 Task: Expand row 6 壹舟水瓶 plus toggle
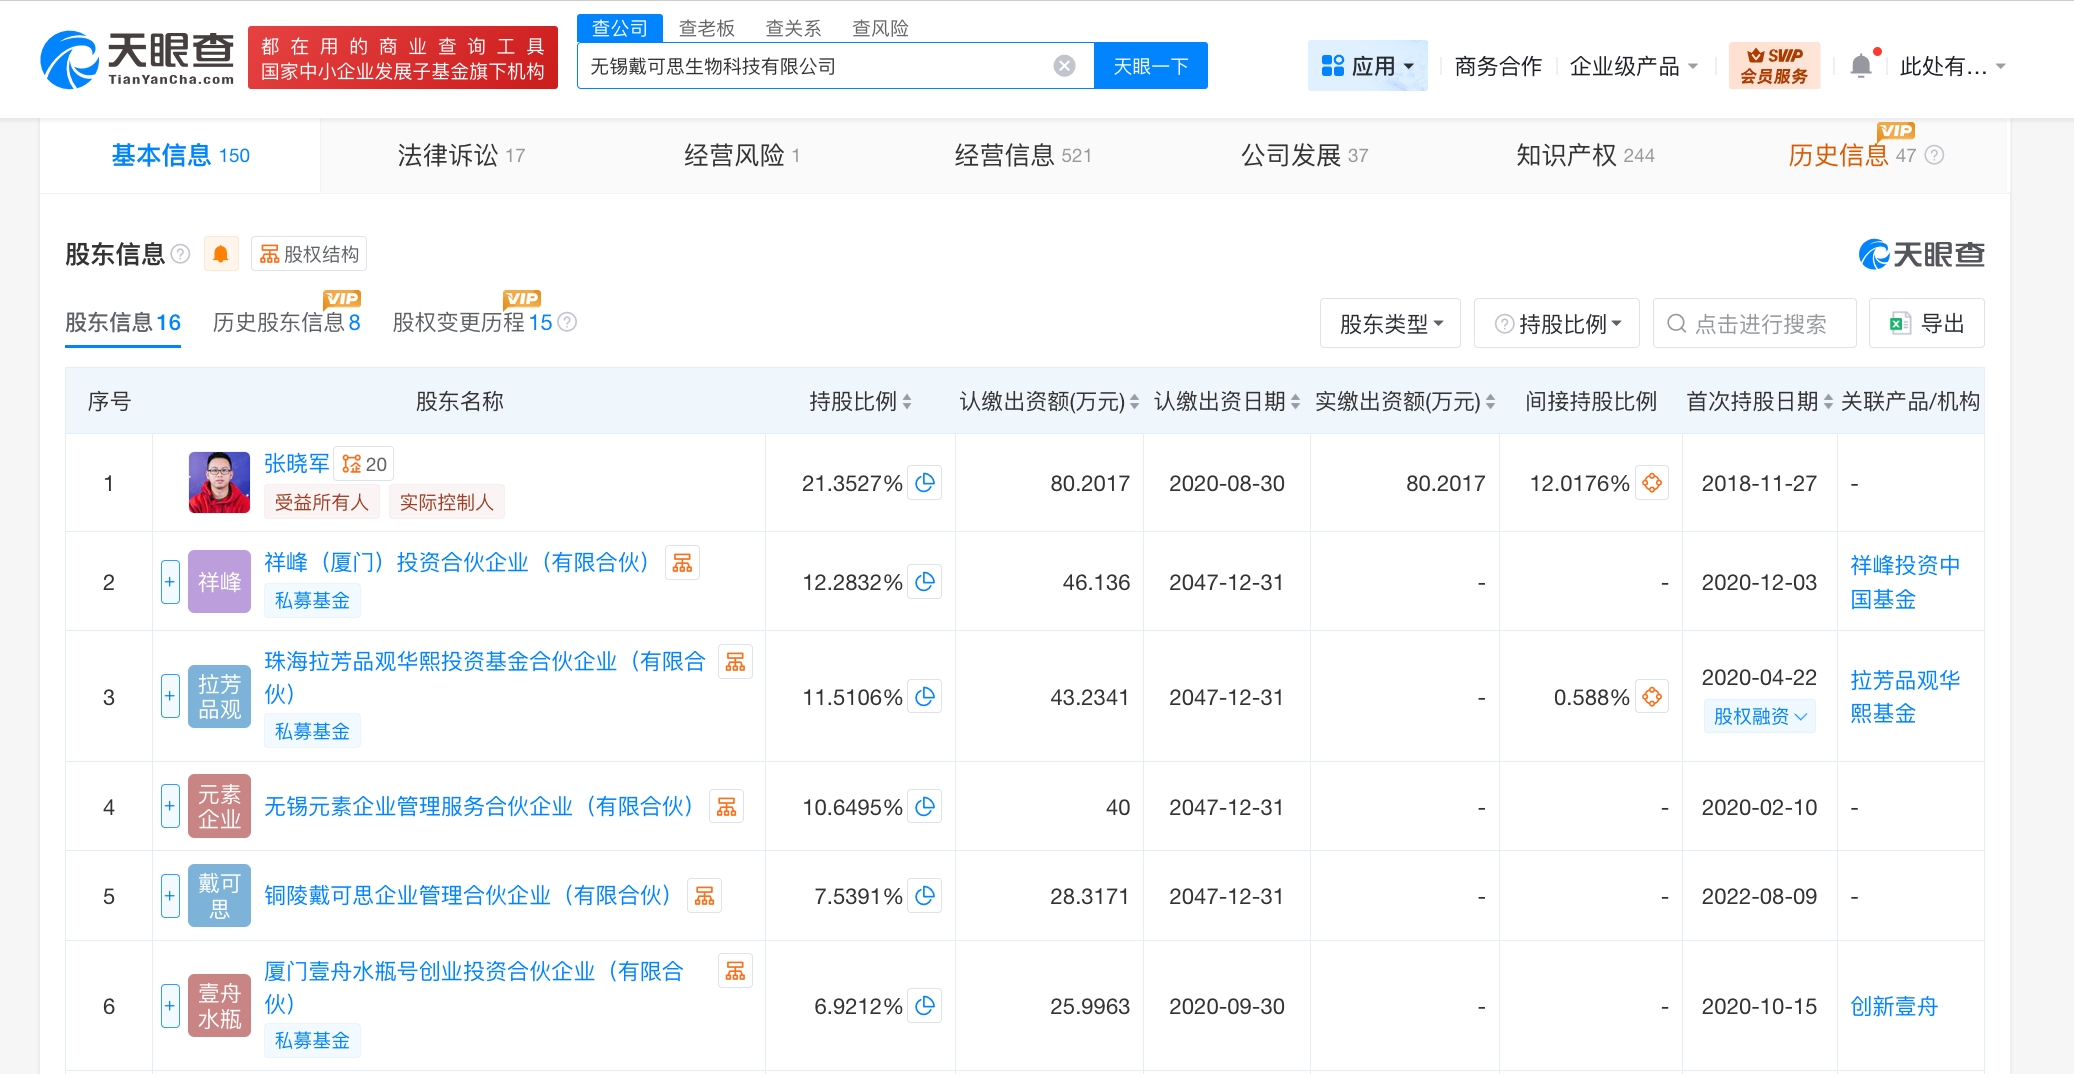point(170,1006)
